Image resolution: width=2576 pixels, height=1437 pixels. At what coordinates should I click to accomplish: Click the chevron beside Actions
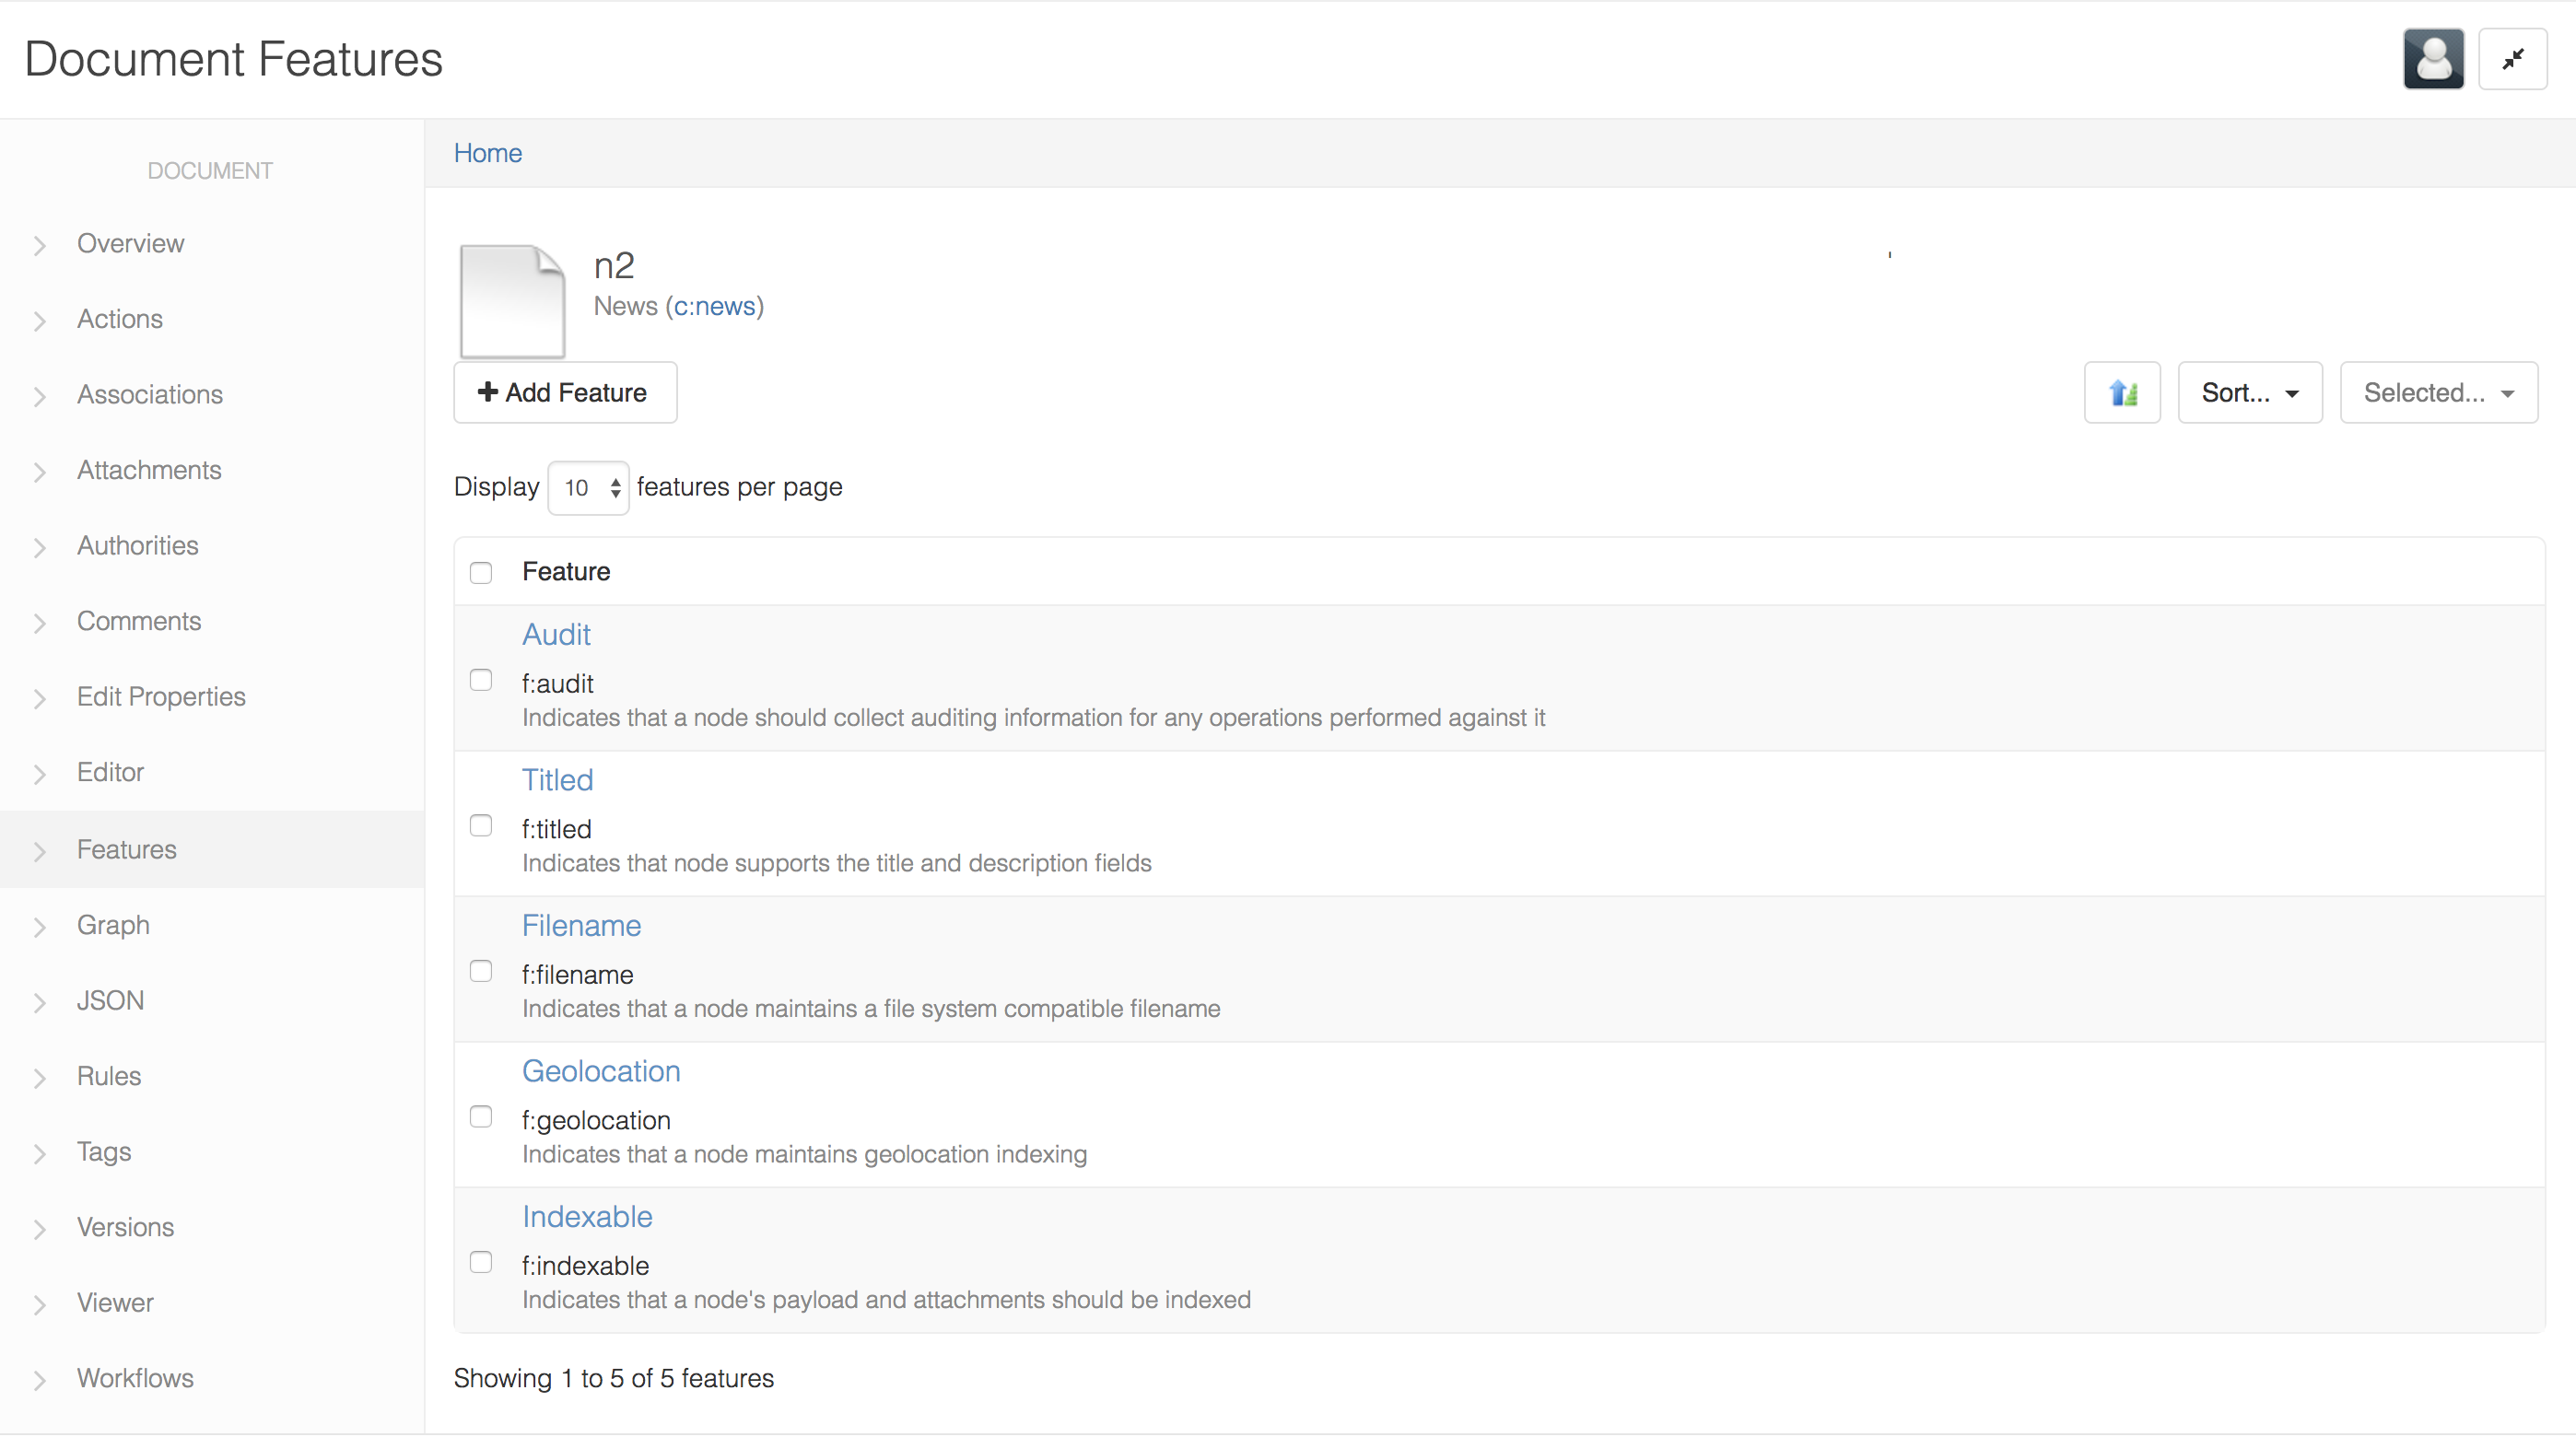click(x=40, y=321)
